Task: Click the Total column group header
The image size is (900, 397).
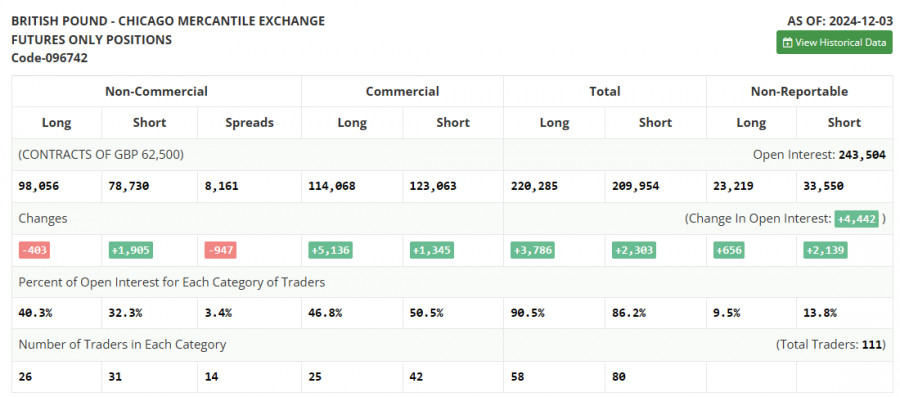Action: (x=604, y=91)
